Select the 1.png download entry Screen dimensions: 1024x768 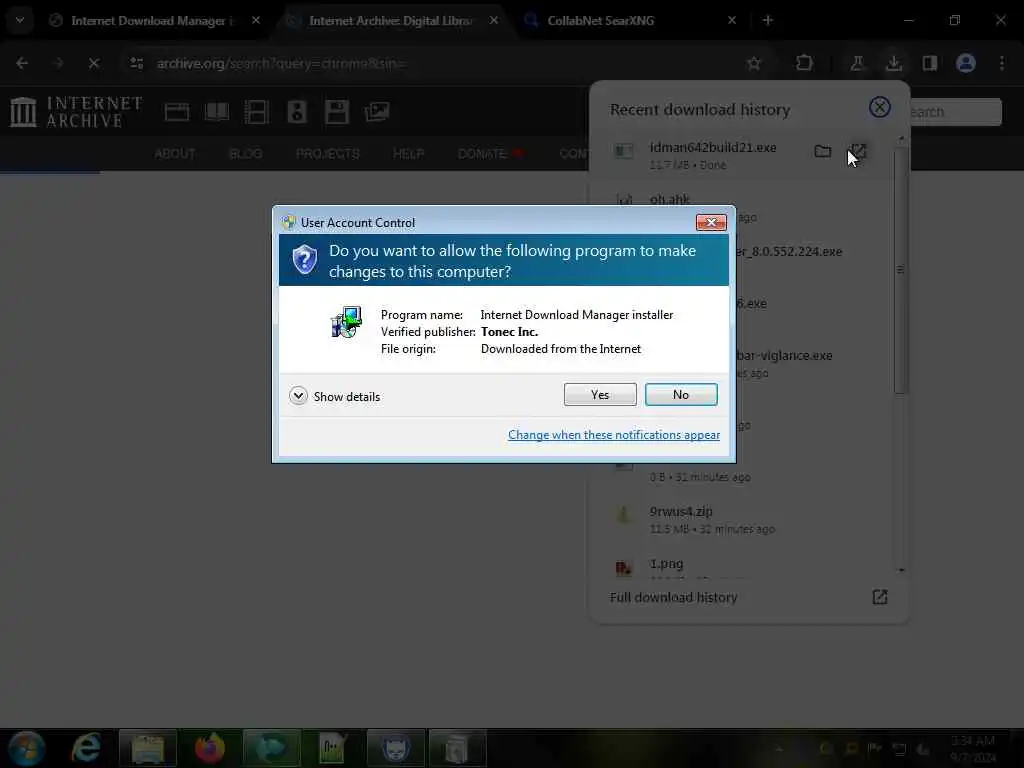point(741,567)
